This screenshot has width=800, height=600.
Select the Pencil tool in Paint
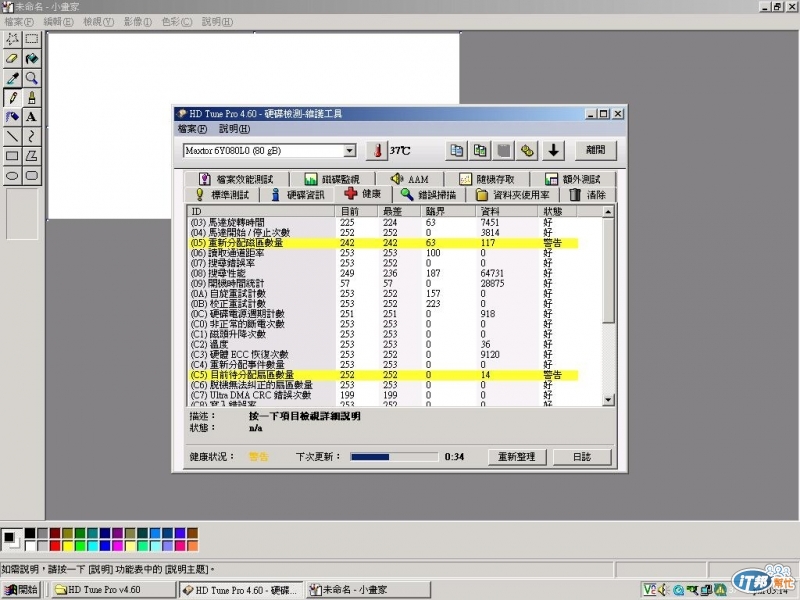click(x=12, y=97)
